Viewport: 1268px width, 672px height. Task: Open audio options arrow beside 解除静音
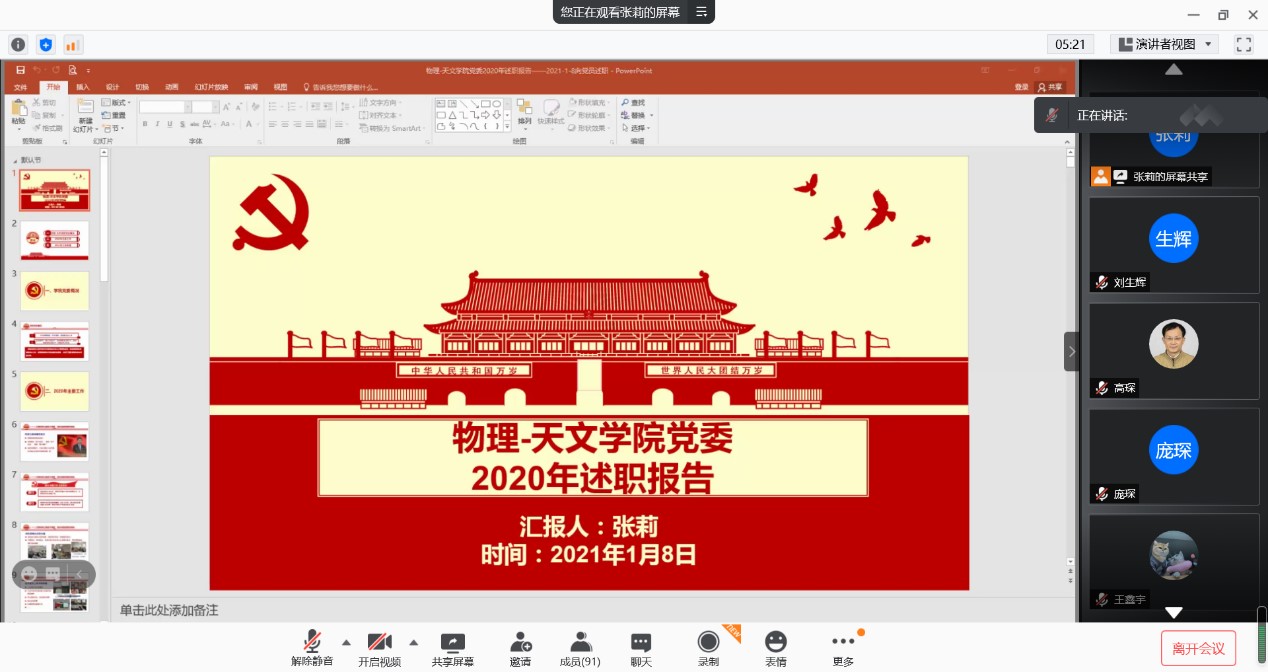346,642
